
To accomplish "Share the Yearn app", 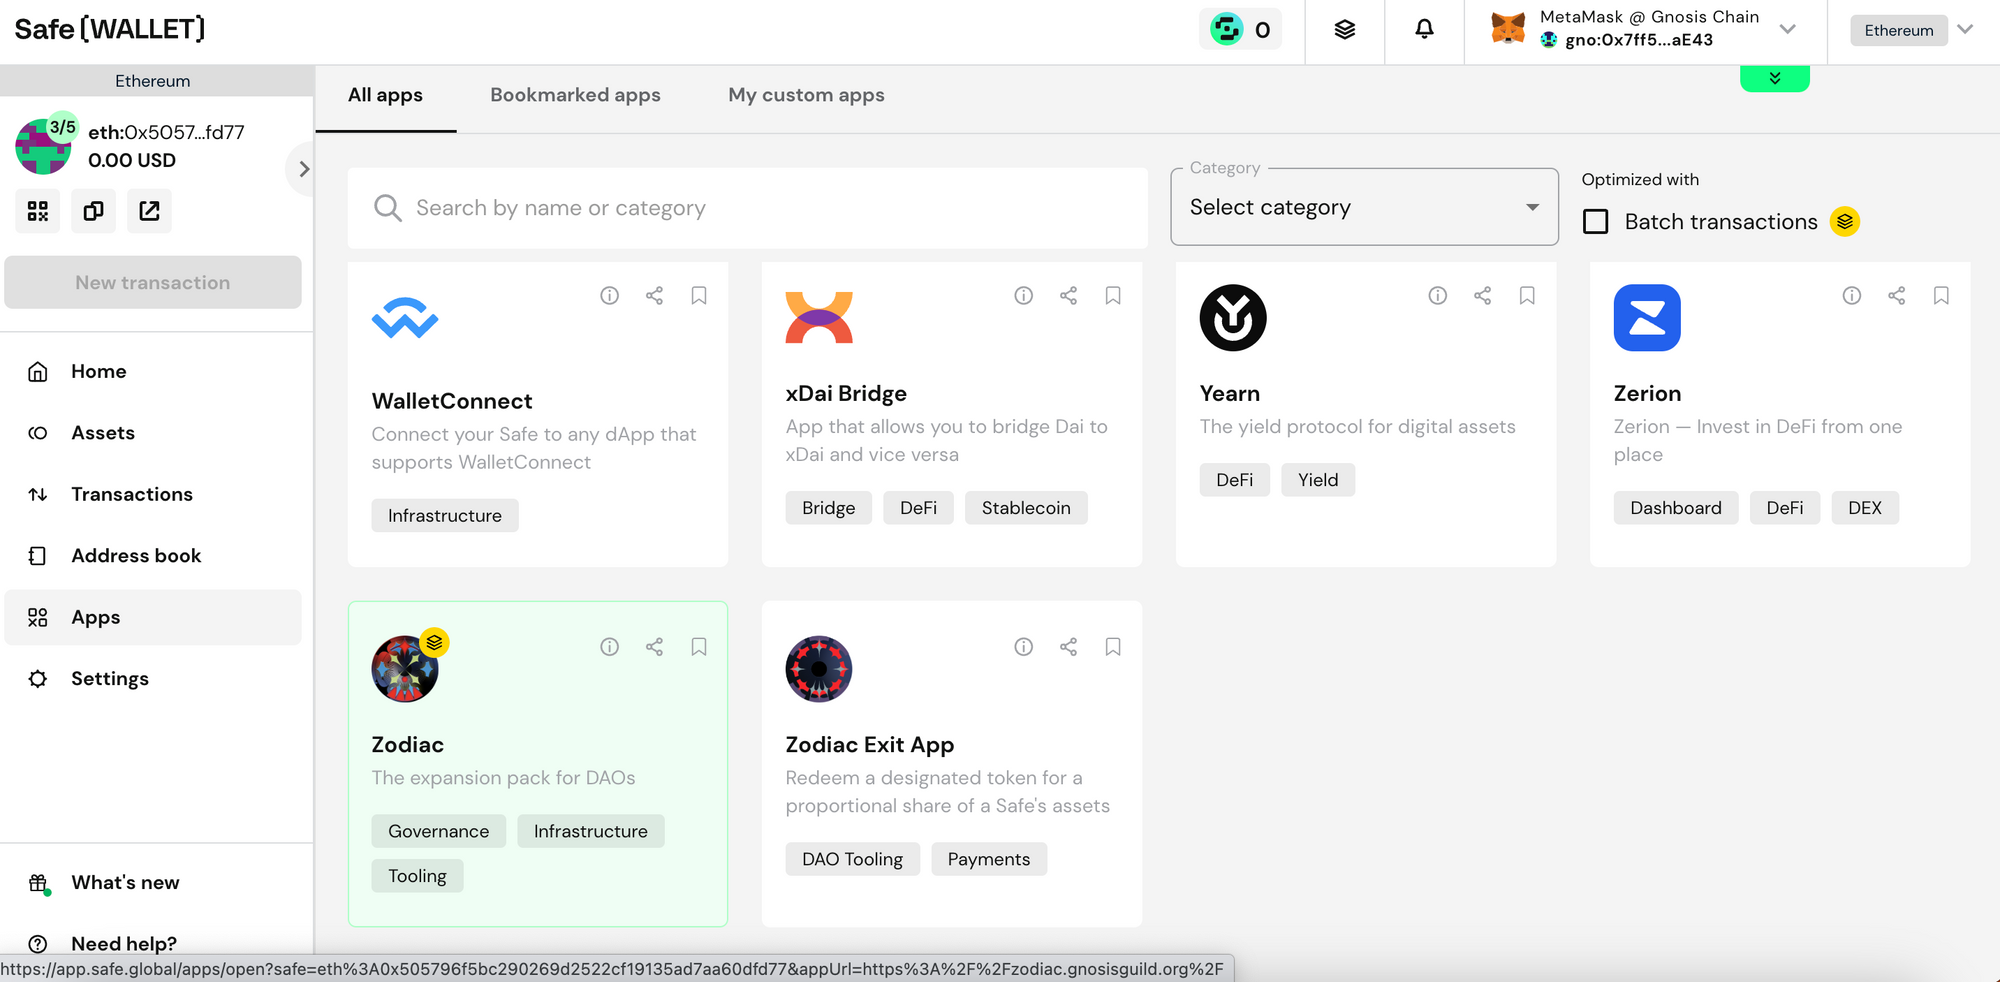I will 1482,296.
